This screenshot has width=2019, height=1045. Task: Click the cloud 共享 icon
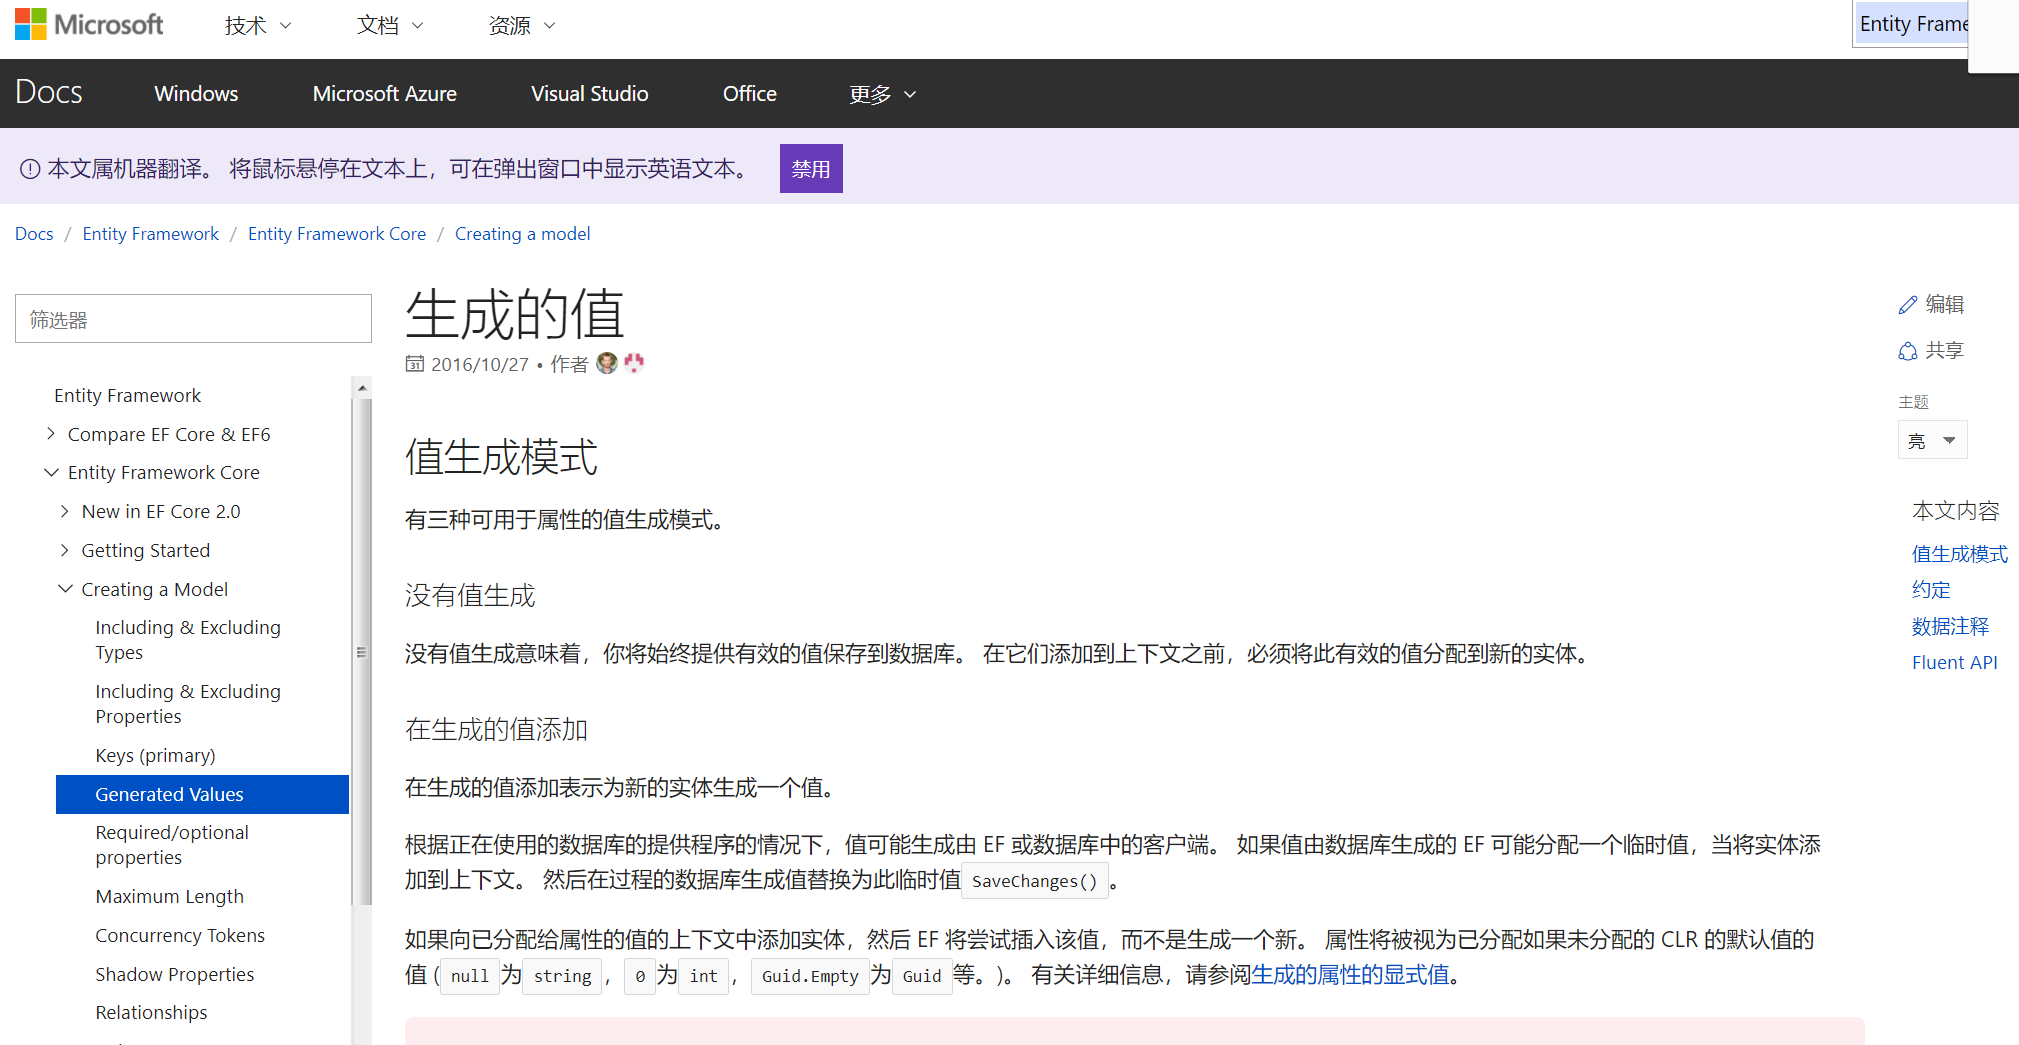click(1909, 351)
